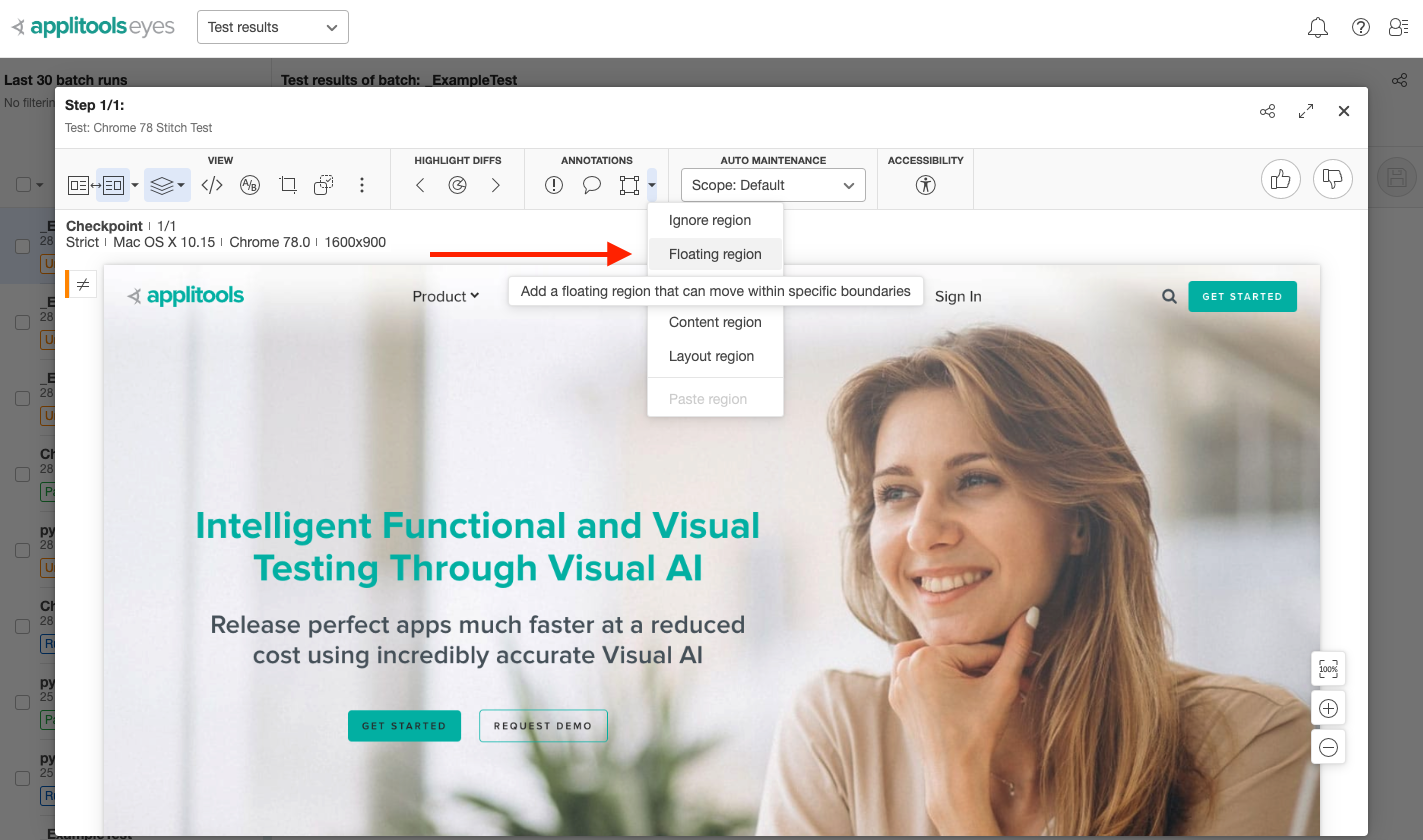Open the help question mark icon

click(x=1360, y=28)
